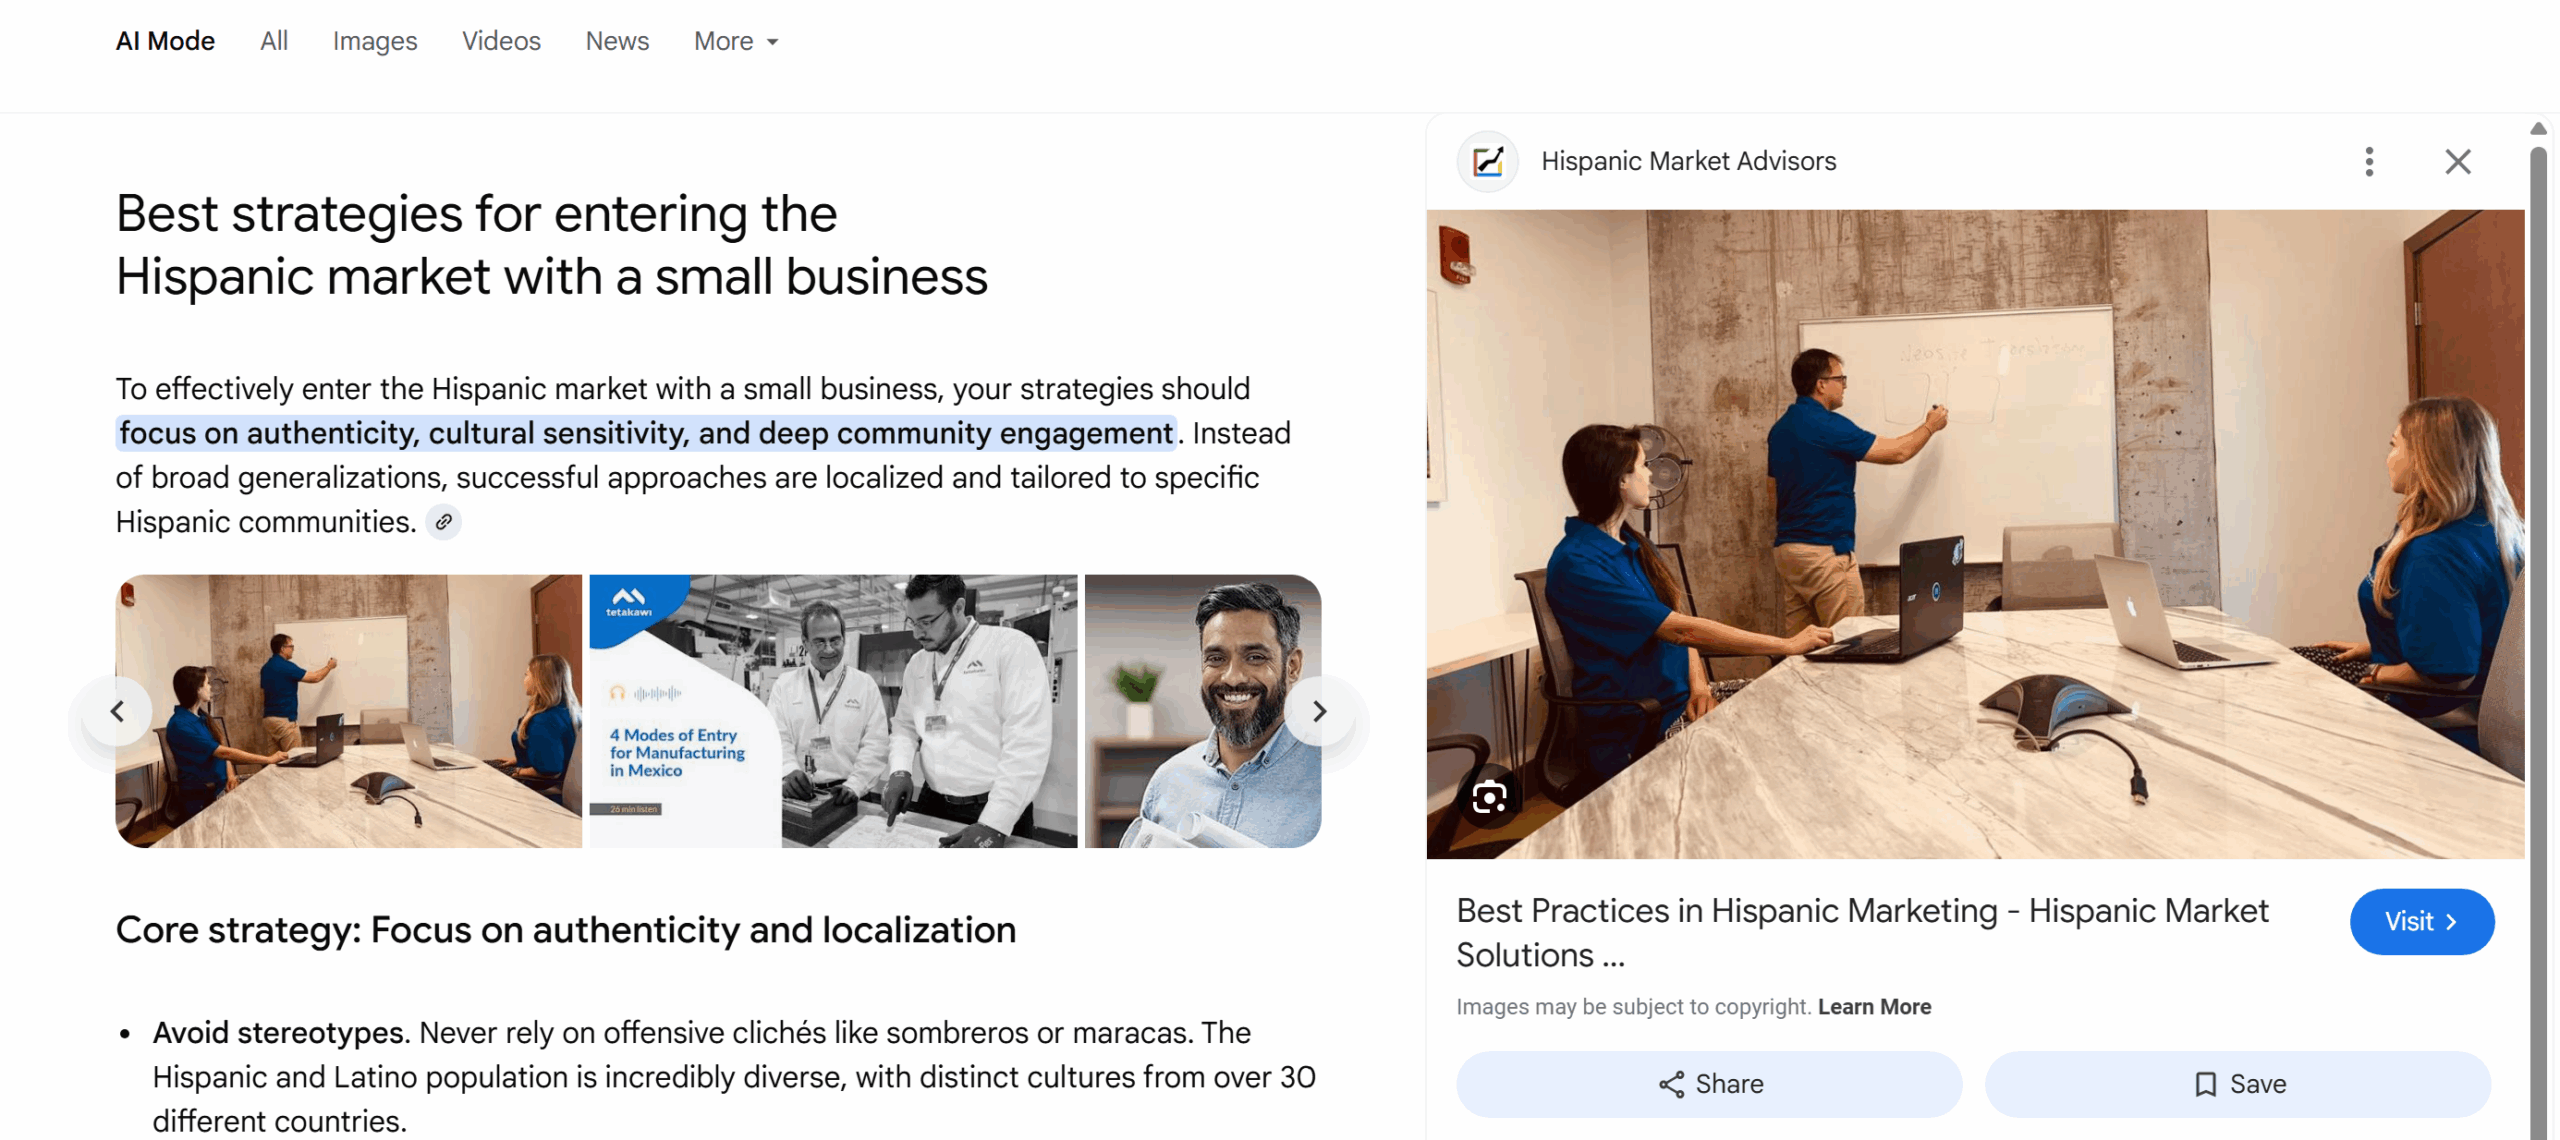Visit the Hispanic Marketing best practices page

click(x=2420, y=921)
